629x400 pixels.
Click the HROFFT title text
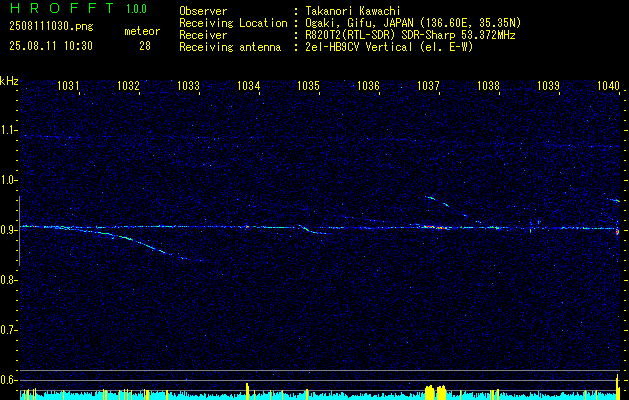click(62, 8)
